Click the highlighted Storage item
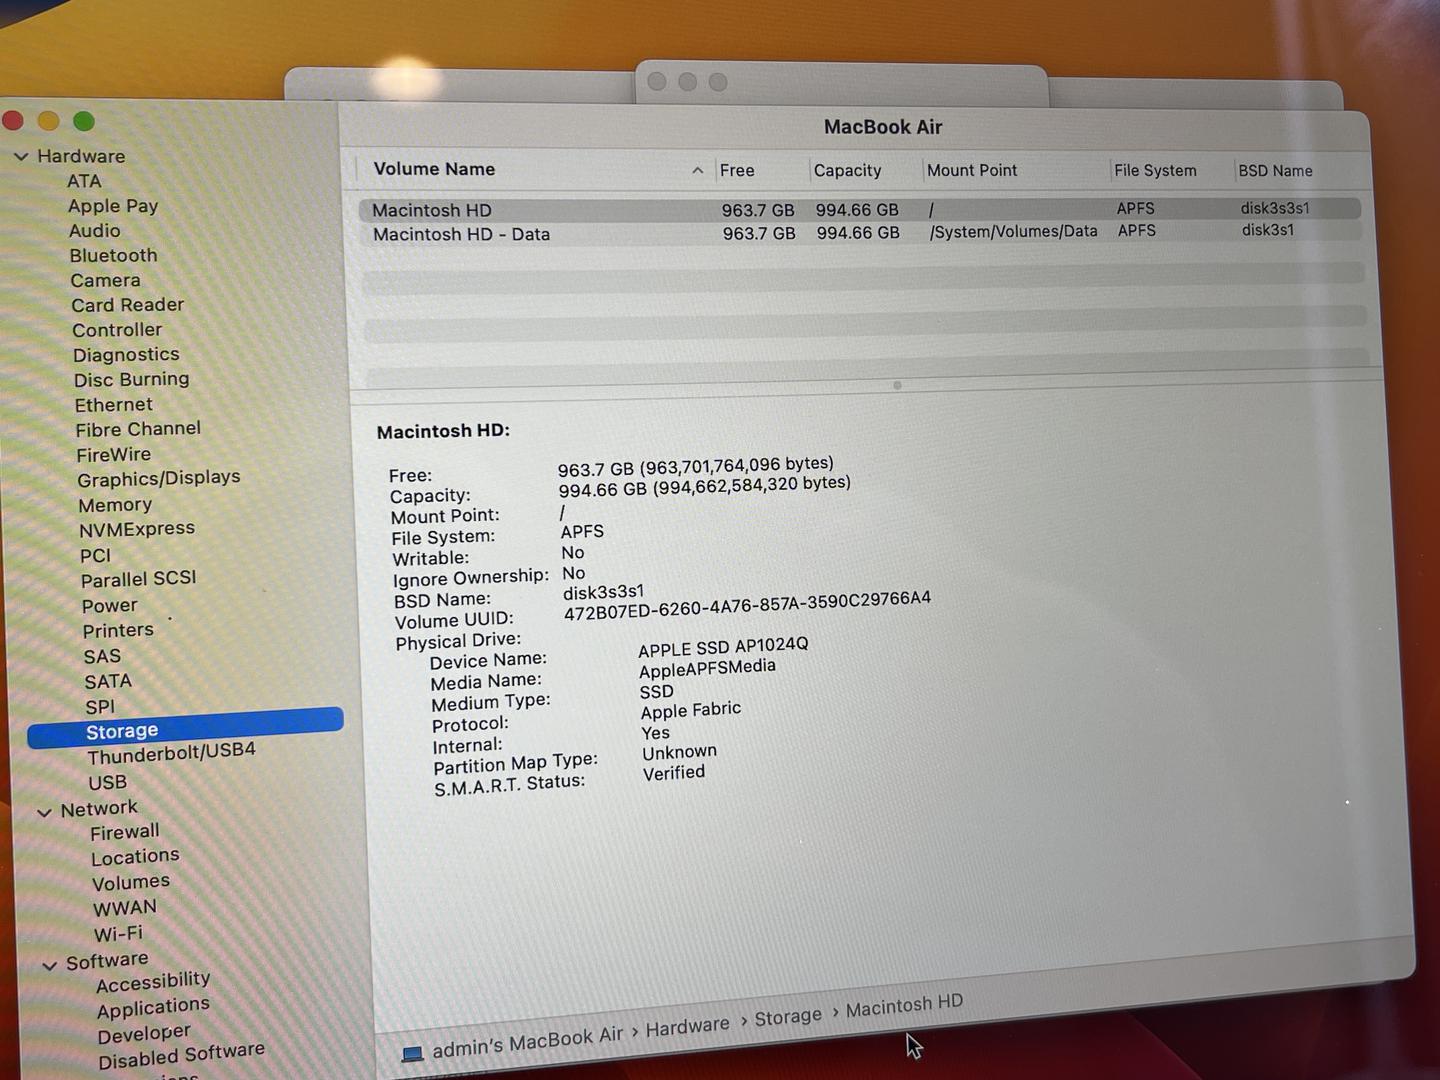 [x=185, y=729]
